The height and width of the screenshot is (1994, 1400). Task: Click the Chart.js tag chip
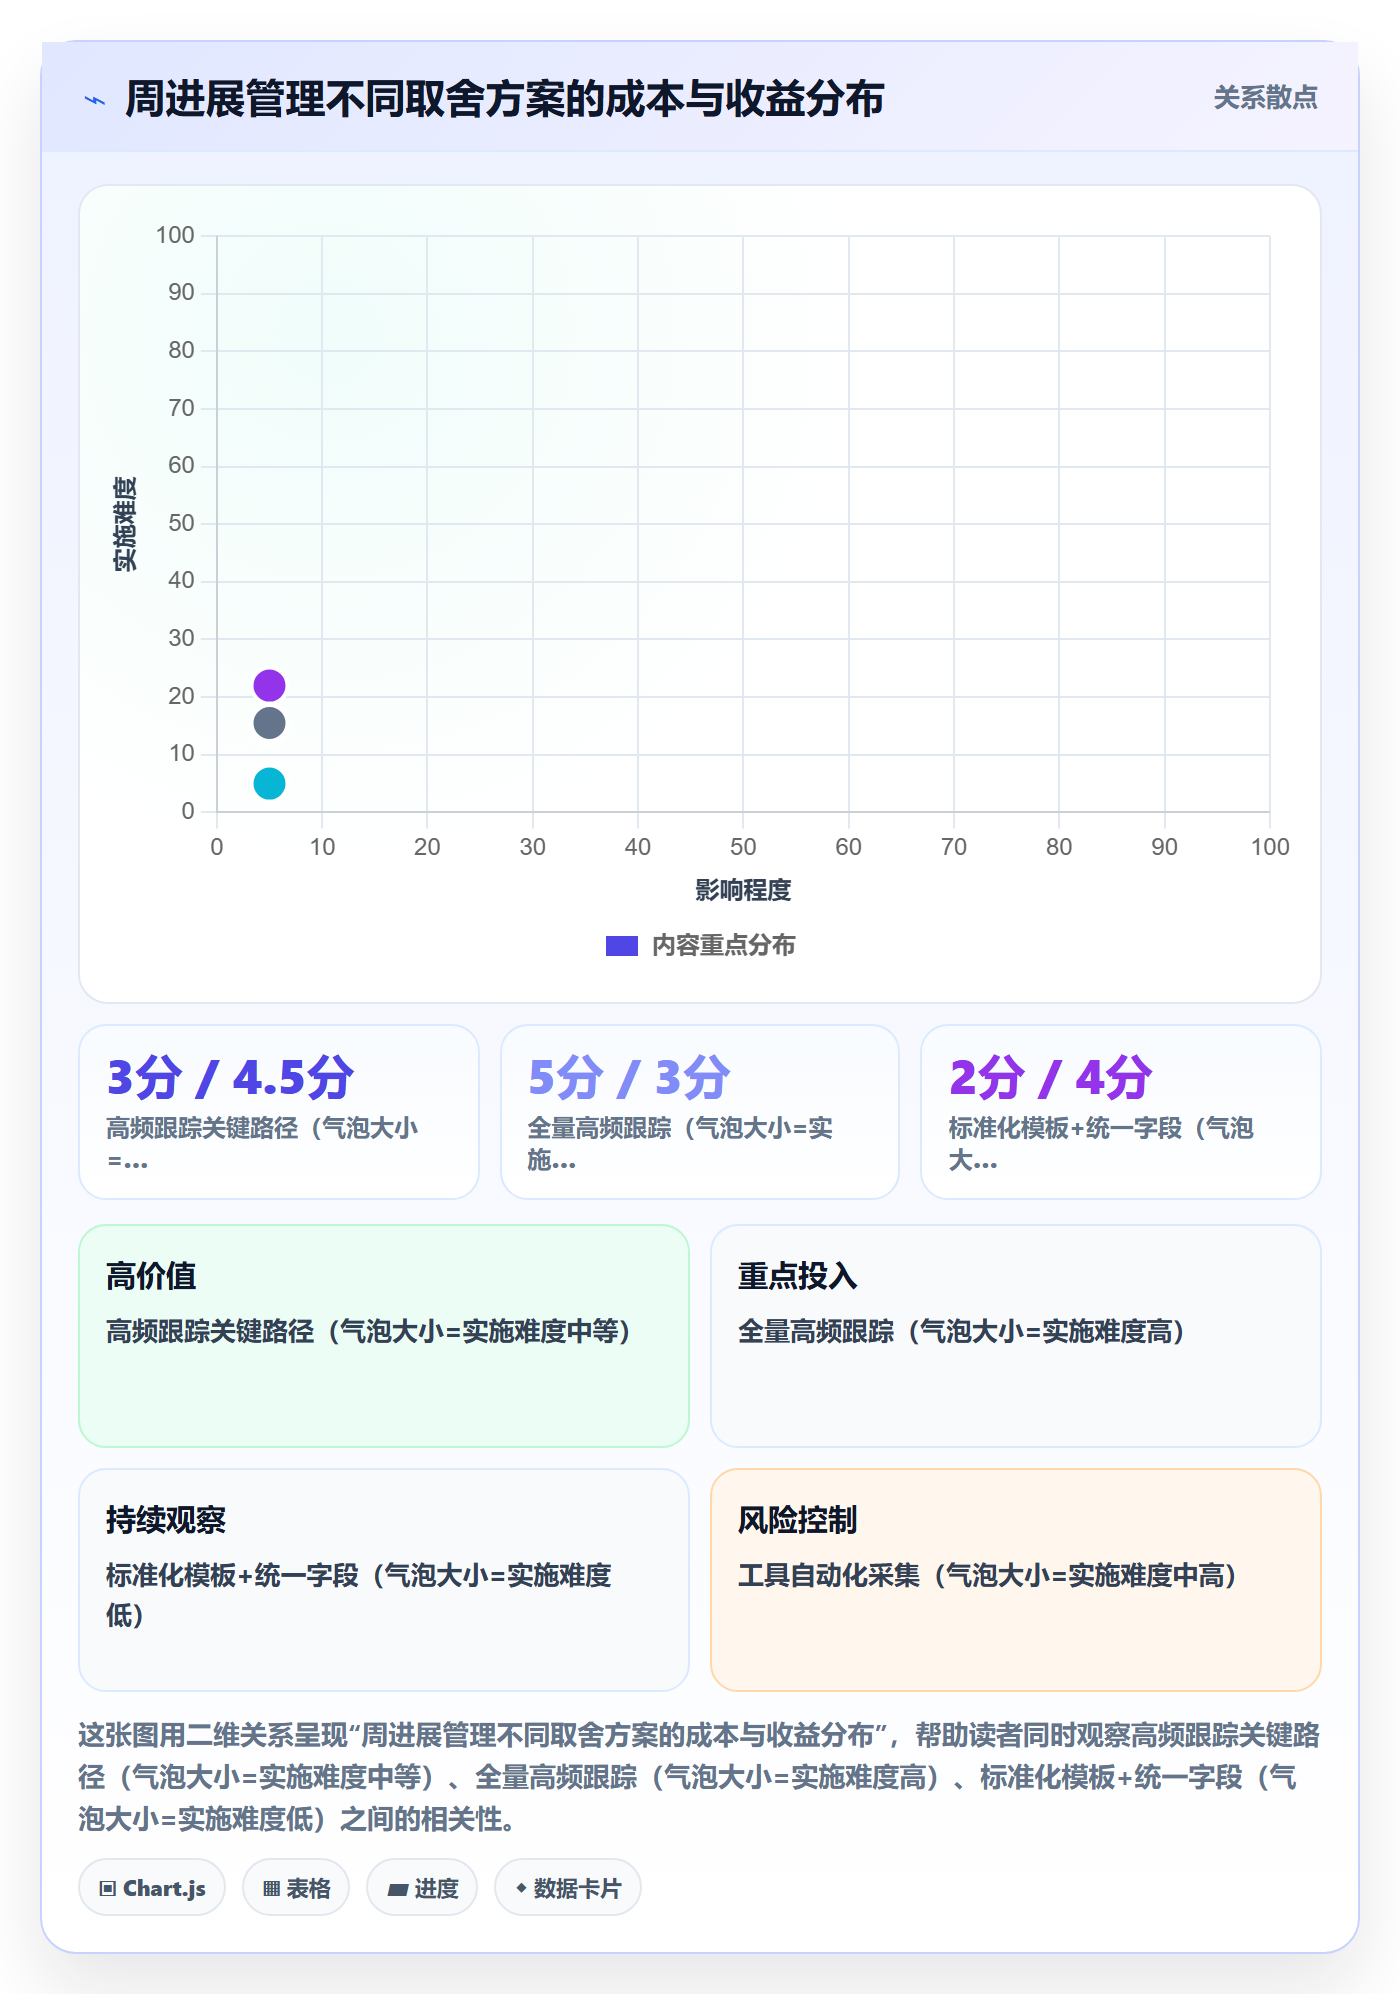152,1887
